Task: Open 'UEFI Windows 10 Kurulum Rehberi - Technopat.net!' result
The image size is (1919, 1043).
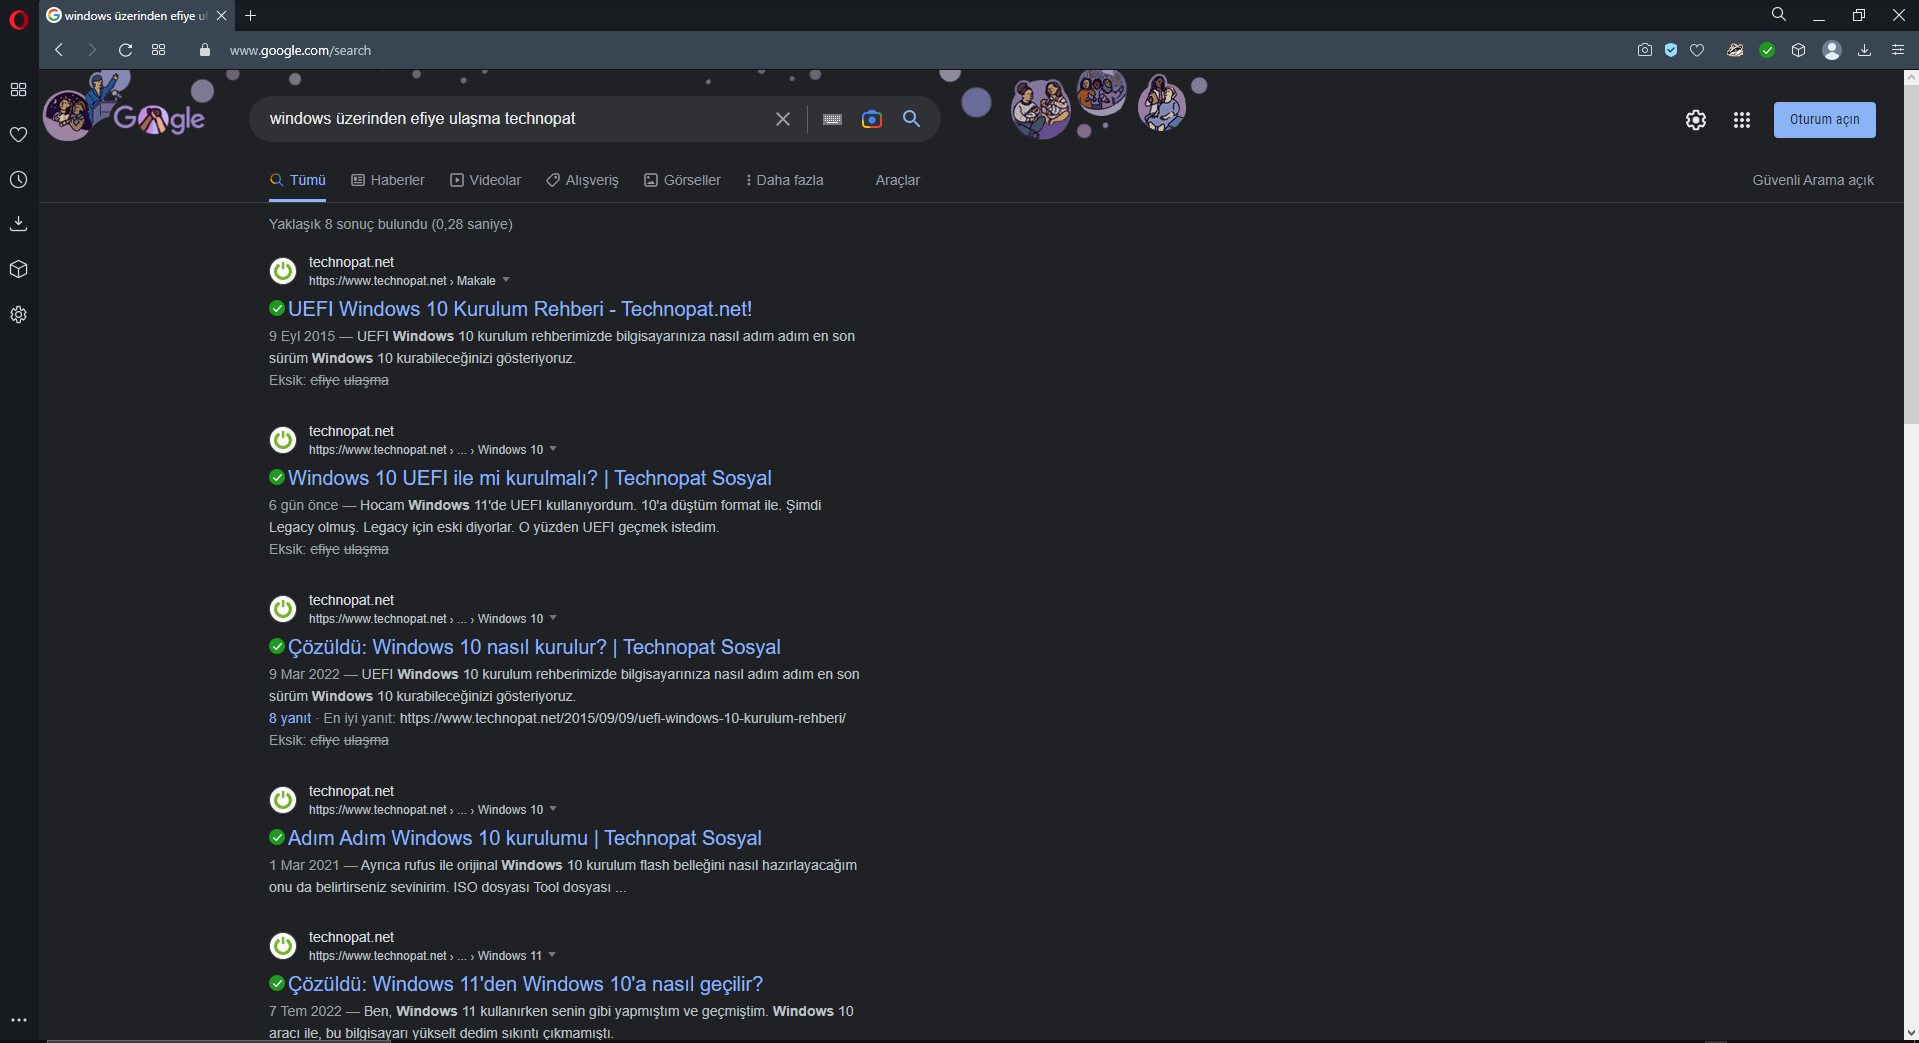Action: pos(520,309)
